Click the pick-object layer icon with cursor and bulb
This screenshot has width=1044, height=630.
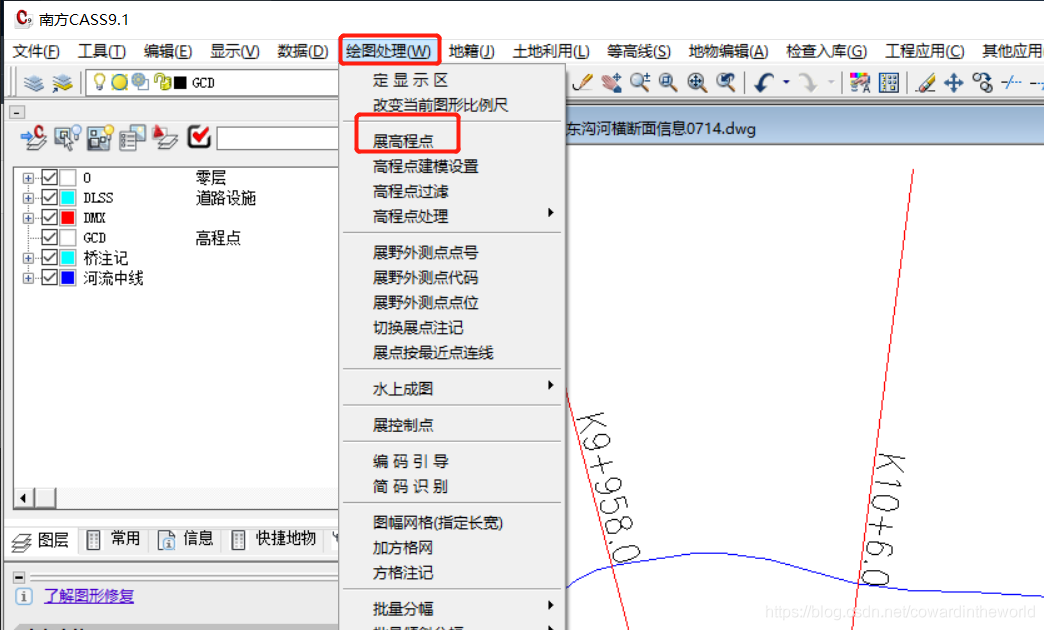(x=67, y=137)
